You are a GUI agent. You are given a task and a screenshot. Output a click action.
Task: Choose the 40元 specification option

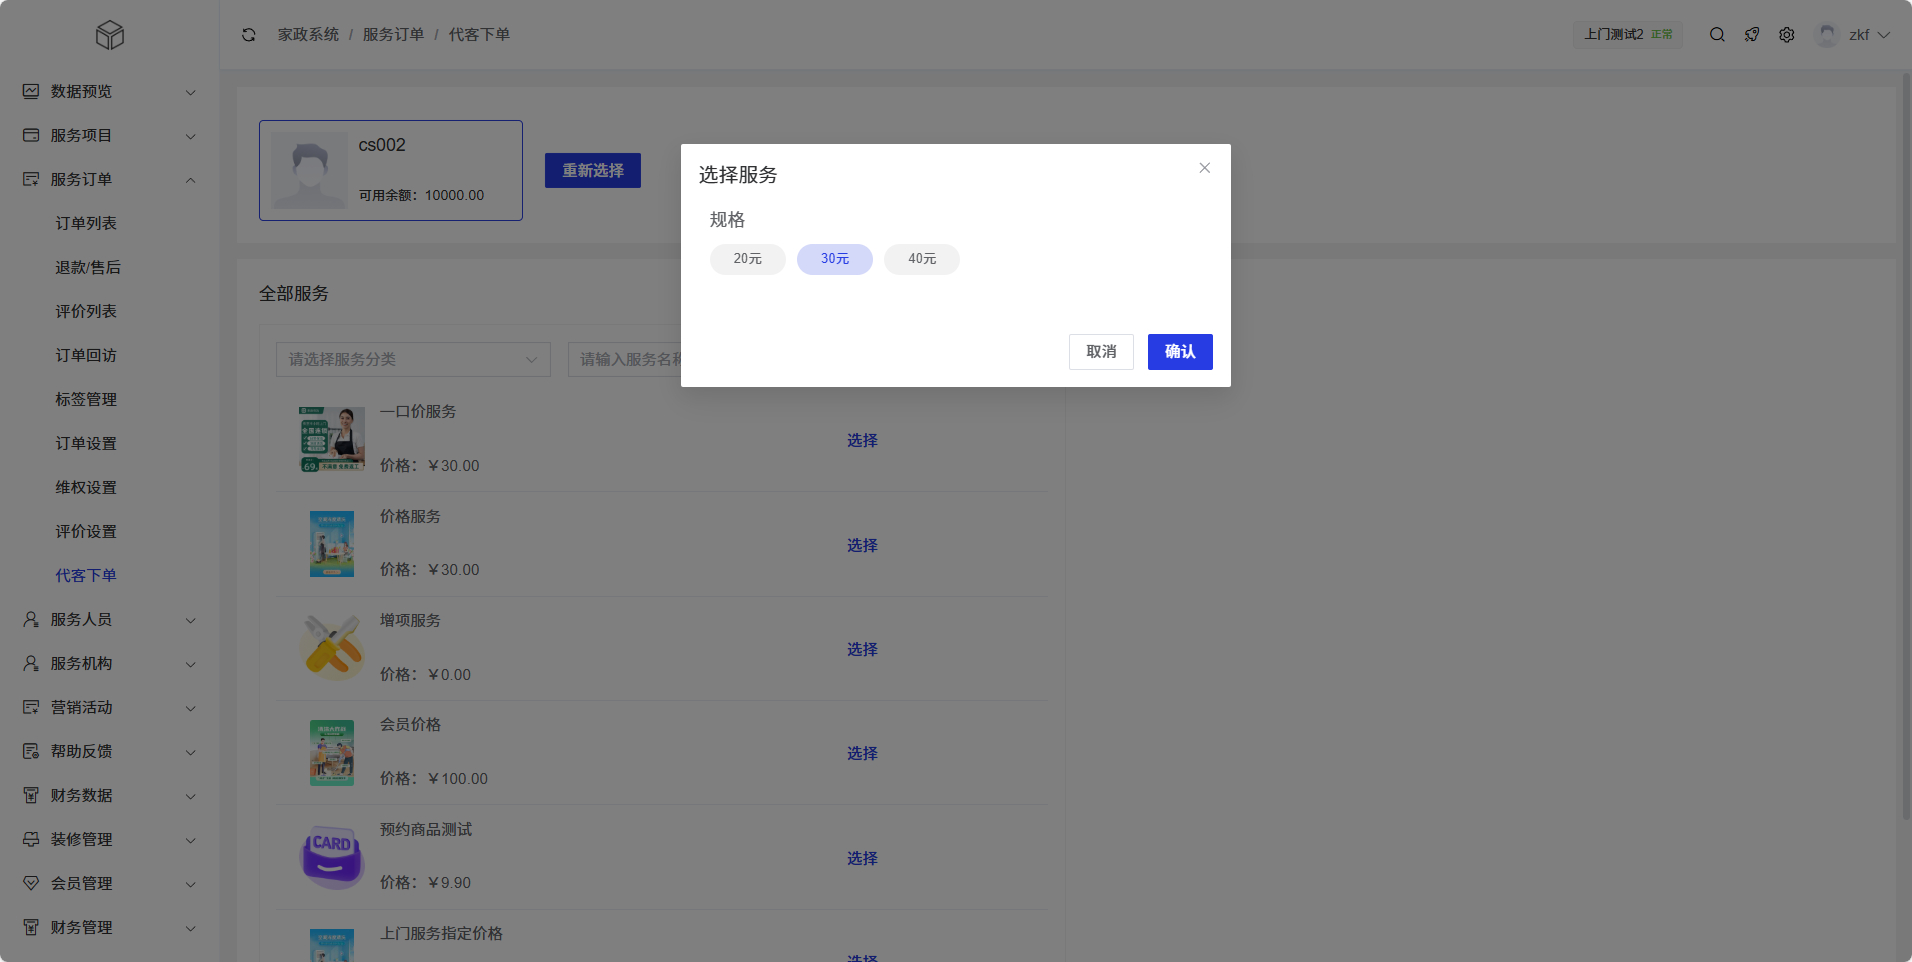(921, 259)
